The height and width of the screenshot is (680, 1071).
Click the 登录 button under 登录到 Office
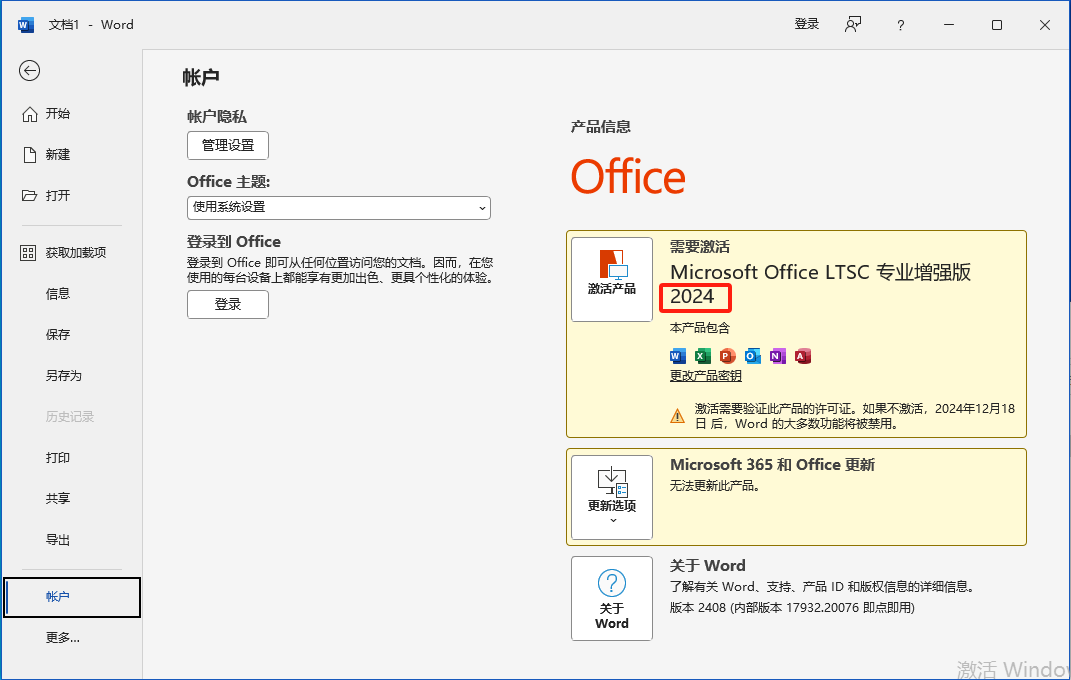[227, 304]
